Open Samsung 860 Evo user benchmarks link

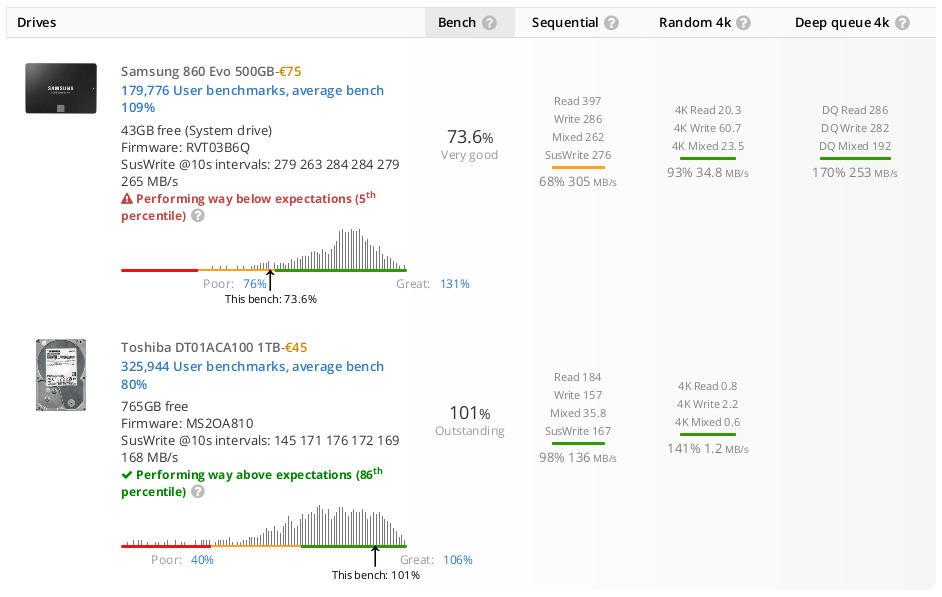(252, 98)
